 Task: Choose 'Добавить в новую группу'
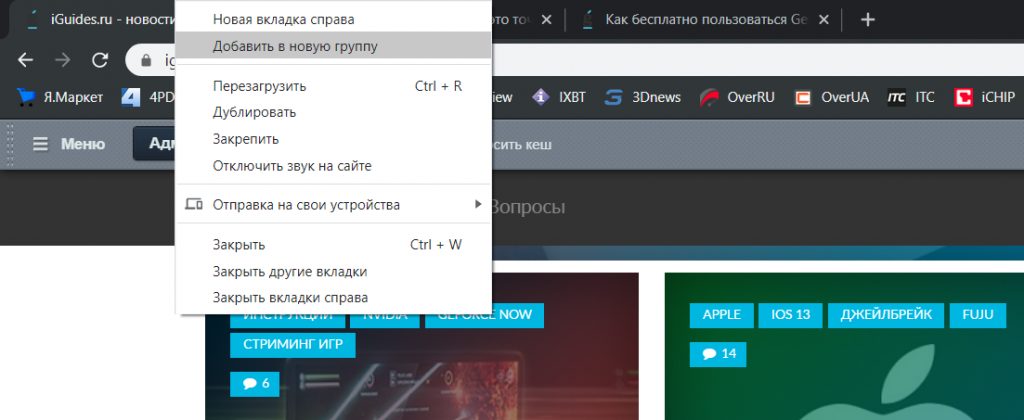click(x=334, y=46)
